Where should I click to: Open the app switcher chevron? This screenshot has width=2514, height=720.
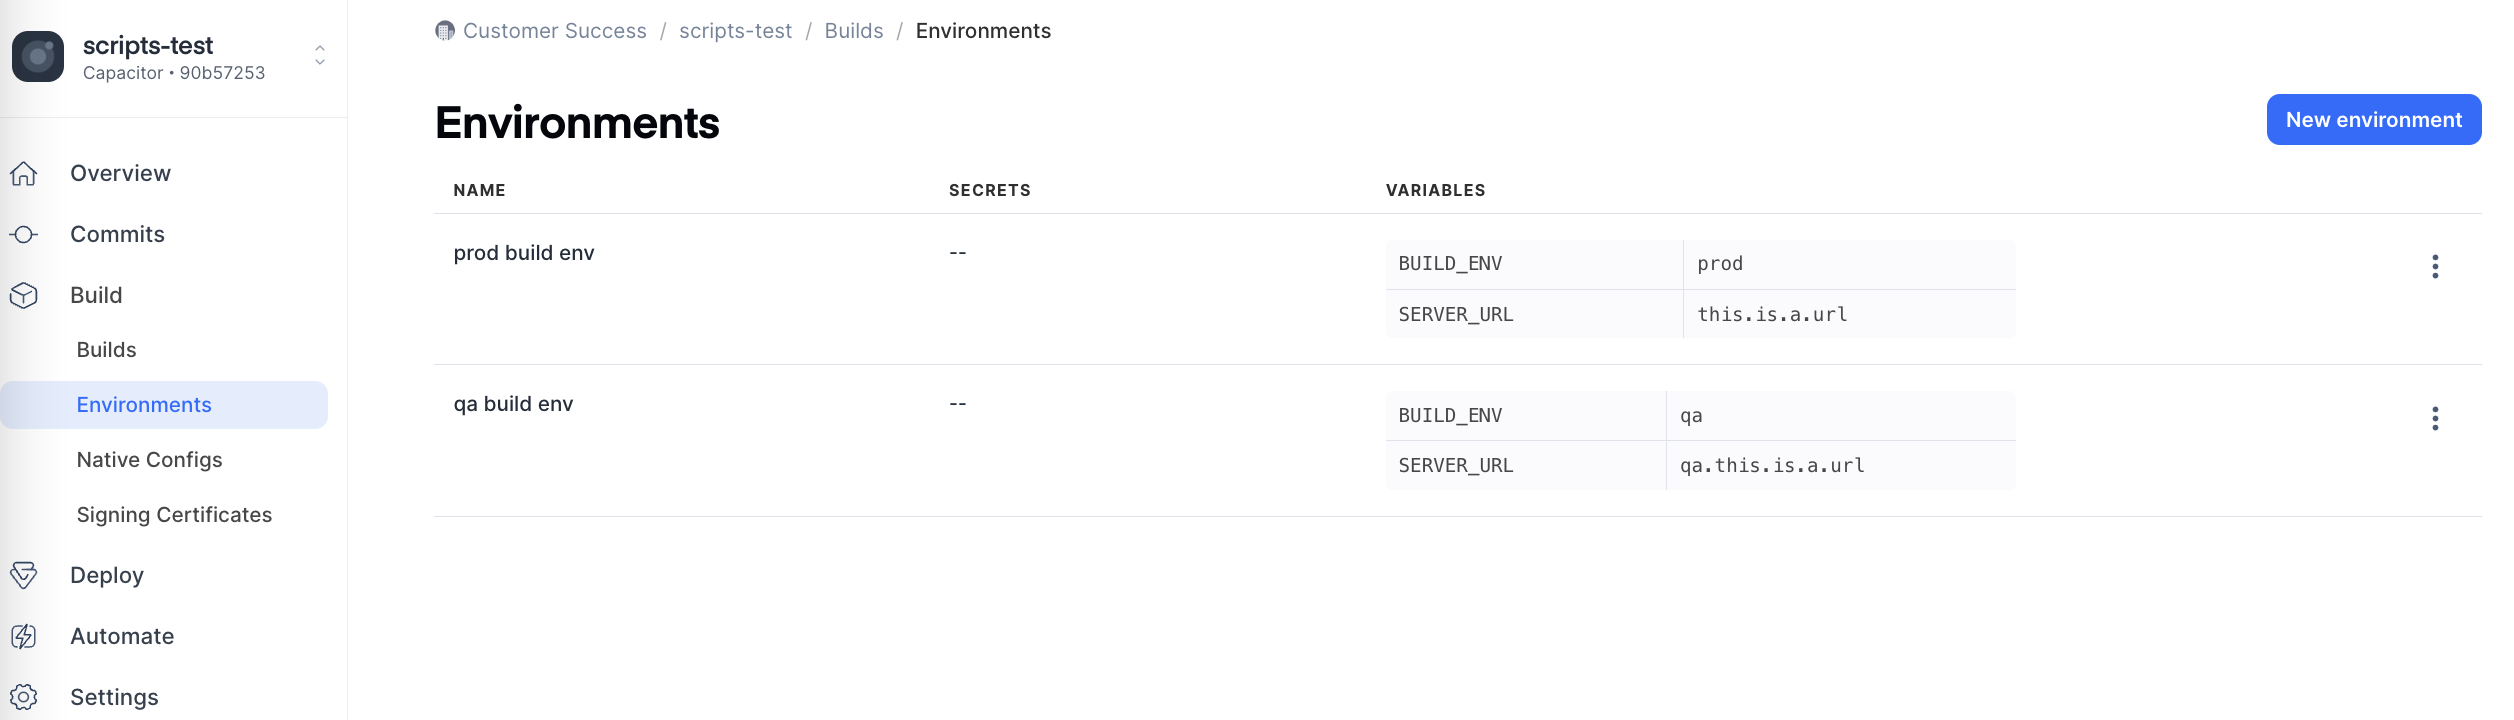320,55
